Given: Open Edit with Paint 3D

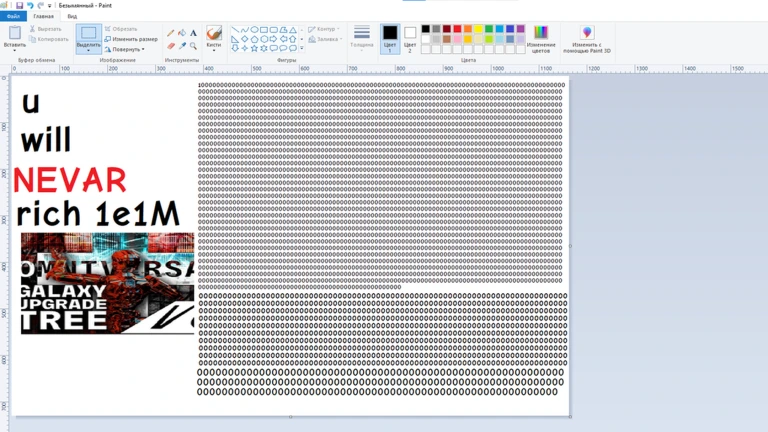Looking at the screenshot, I should (x=587, y=39).
